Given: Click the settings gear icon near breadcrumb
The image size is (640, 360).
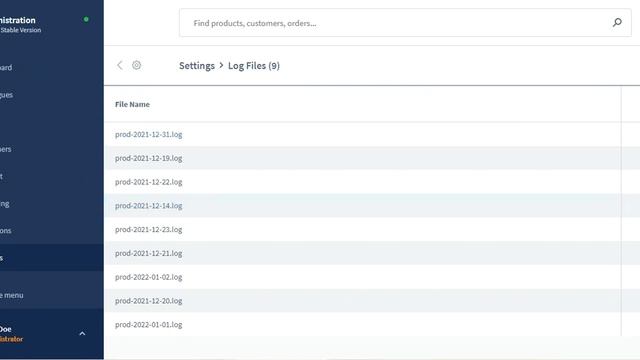Looking at the screenshot, I should 136,65.
